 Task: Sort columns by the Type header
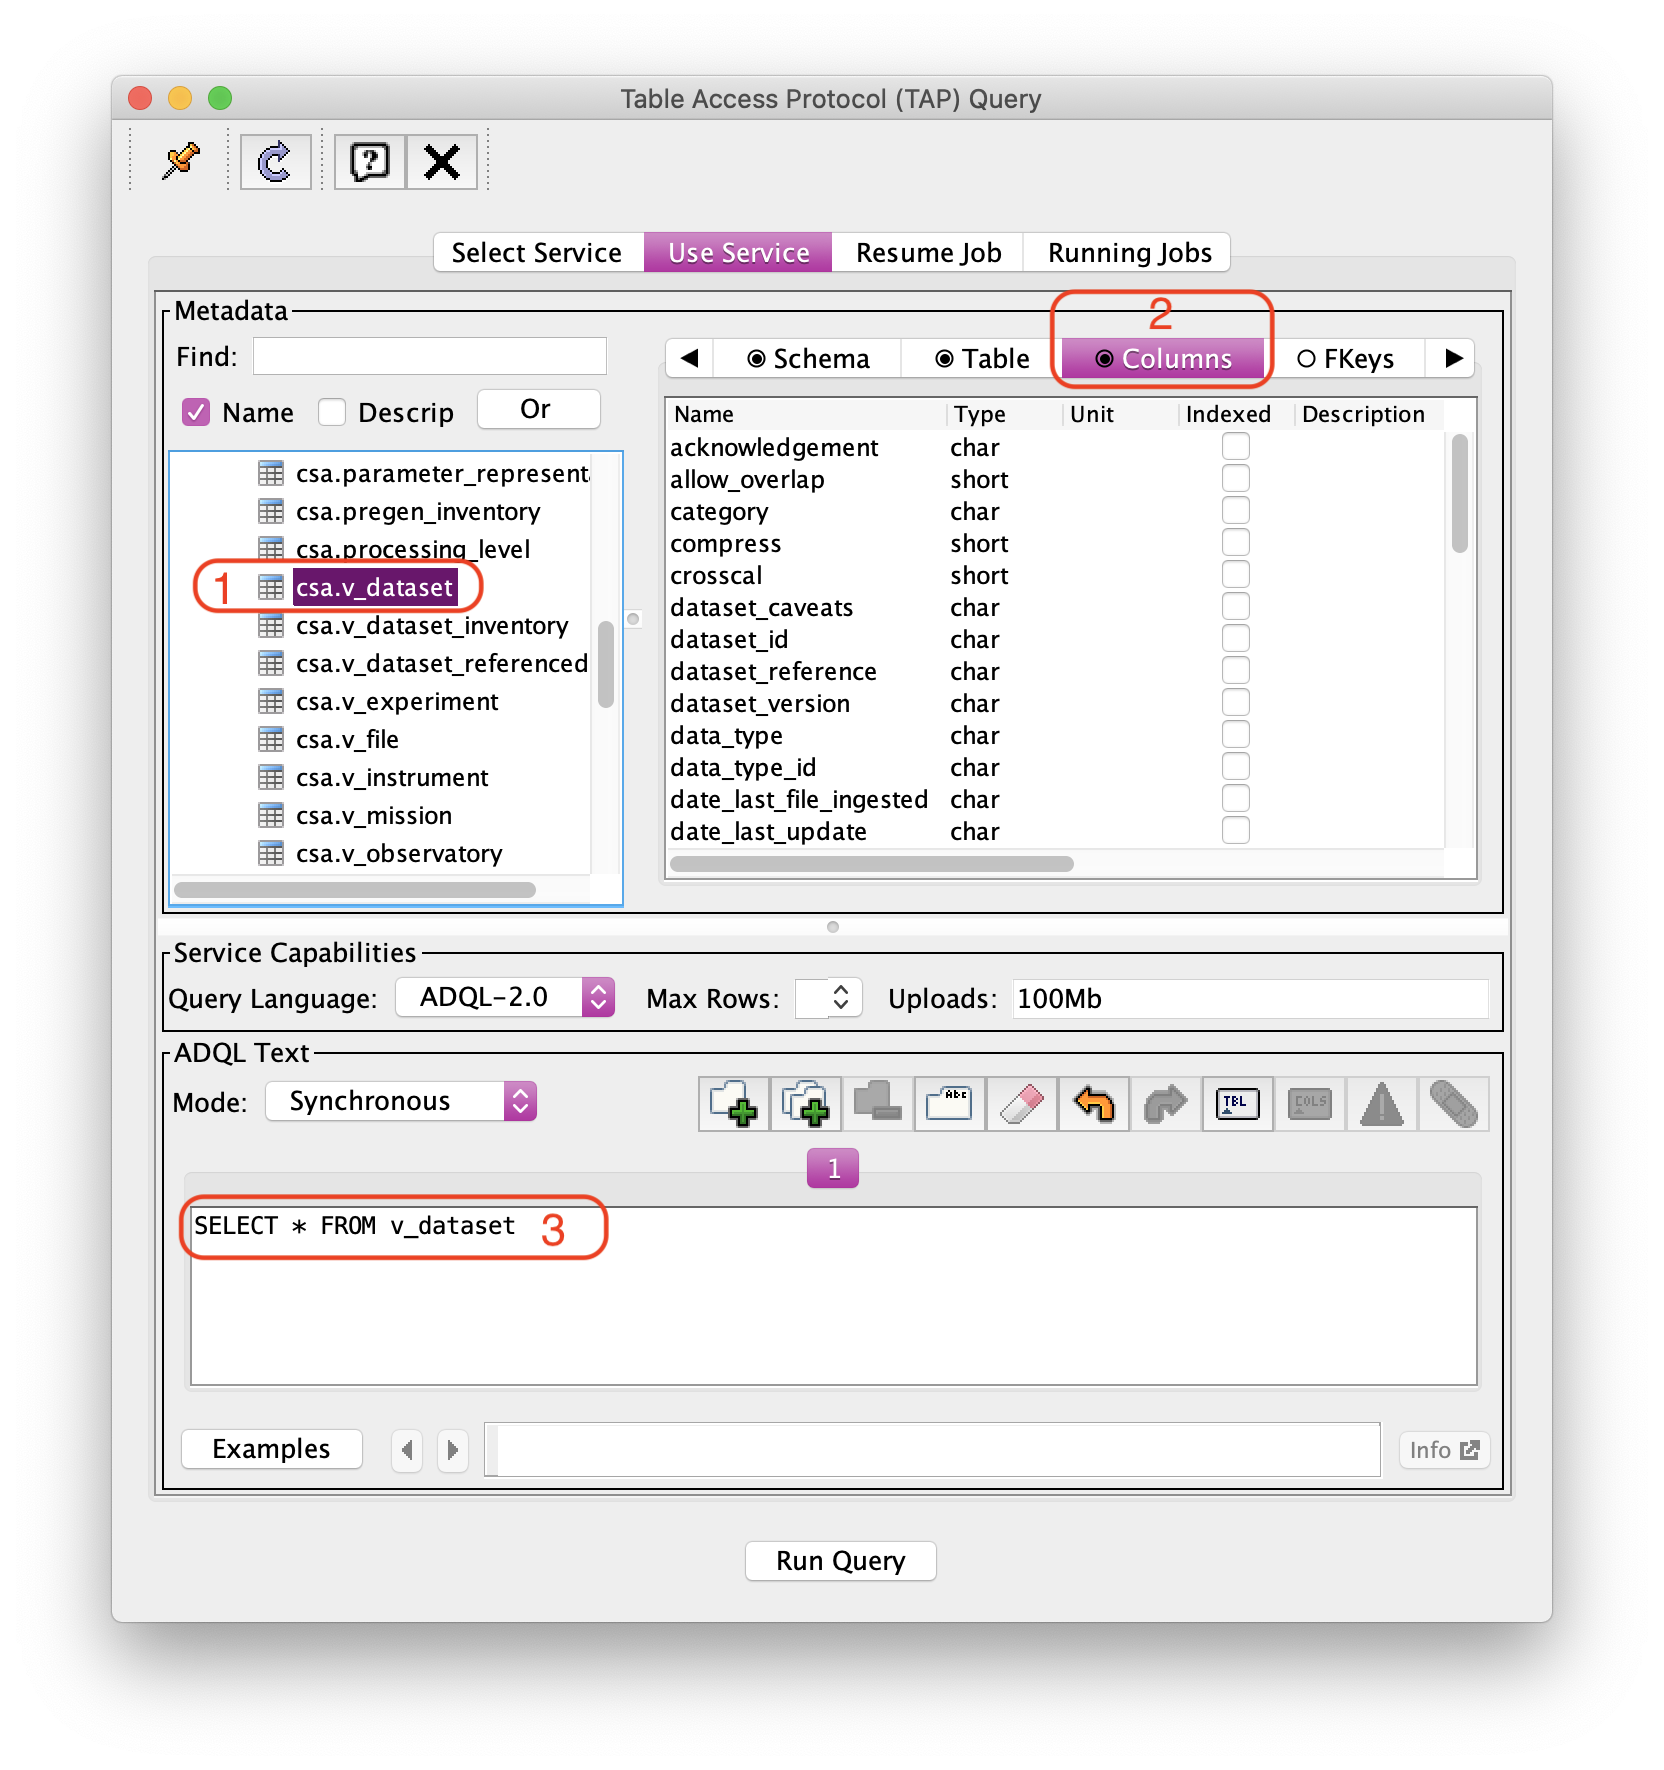[1004, 414]
